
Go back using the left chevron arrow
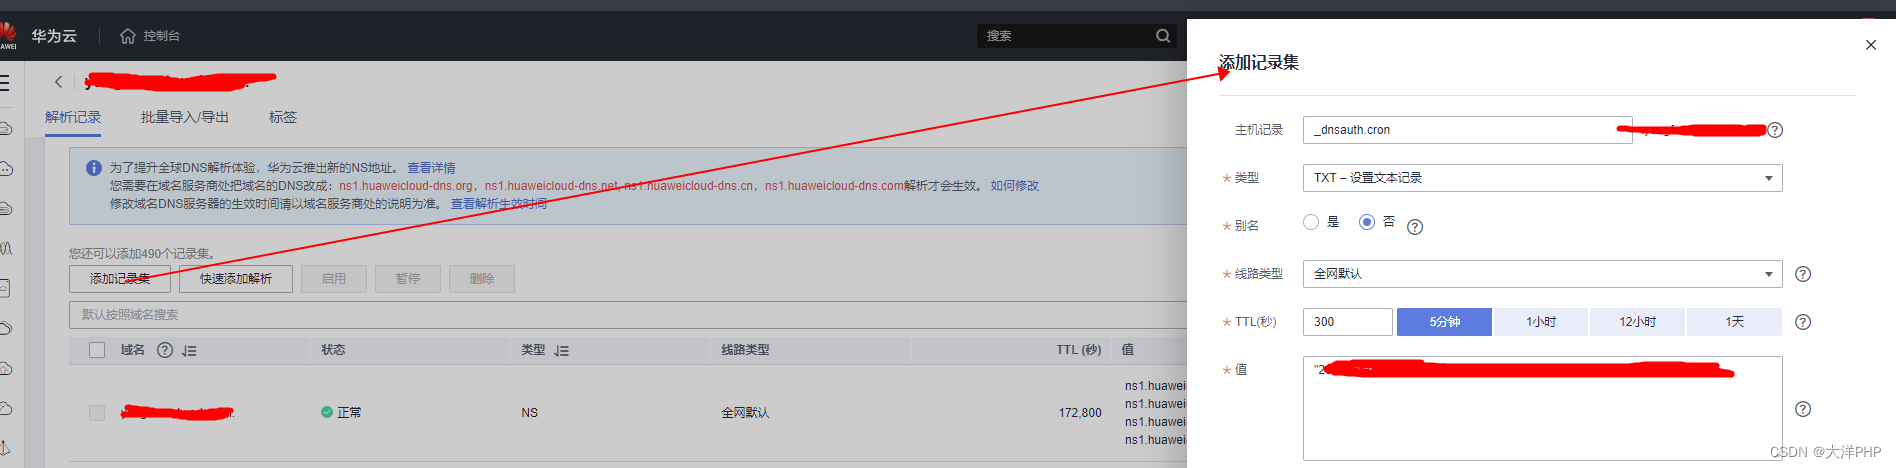point(58,82)
